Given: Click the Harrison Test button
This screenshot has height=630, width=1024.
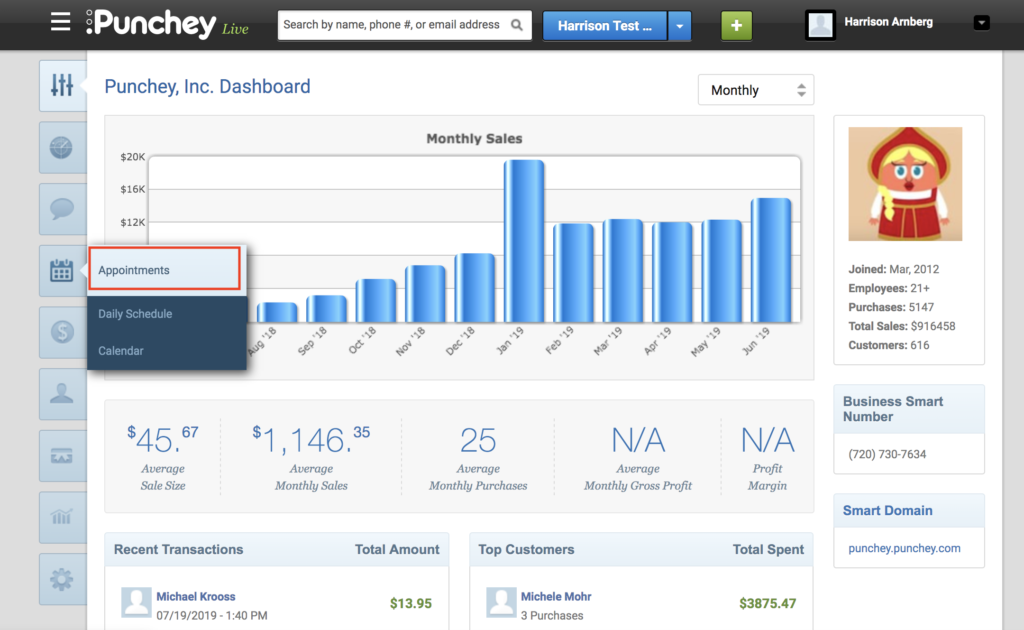Looking at the screenshot, I should (605, 26).
